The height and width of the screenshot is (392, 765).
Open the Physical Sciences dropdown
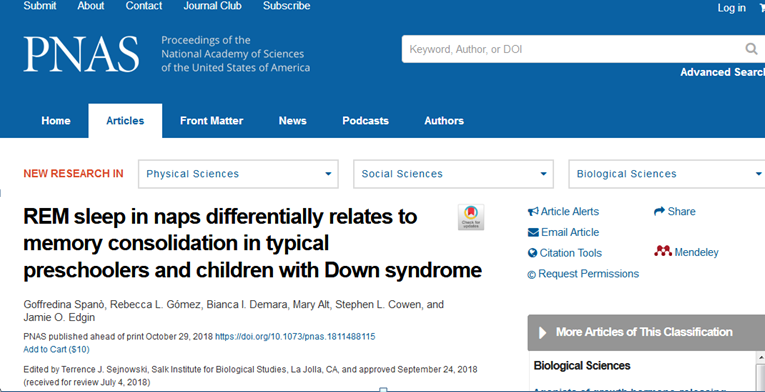238,174
